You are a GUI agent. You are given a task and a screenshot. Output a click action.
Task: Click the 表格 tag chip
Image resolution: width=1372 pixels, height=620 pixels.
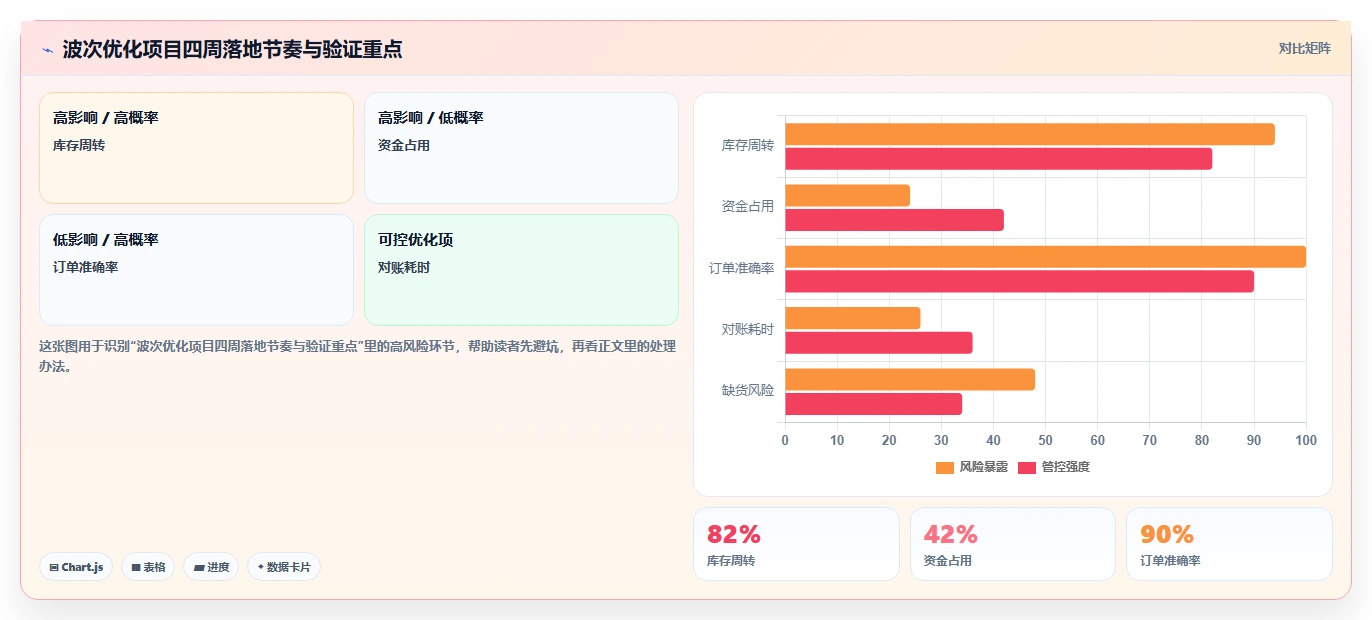[148, 567]
